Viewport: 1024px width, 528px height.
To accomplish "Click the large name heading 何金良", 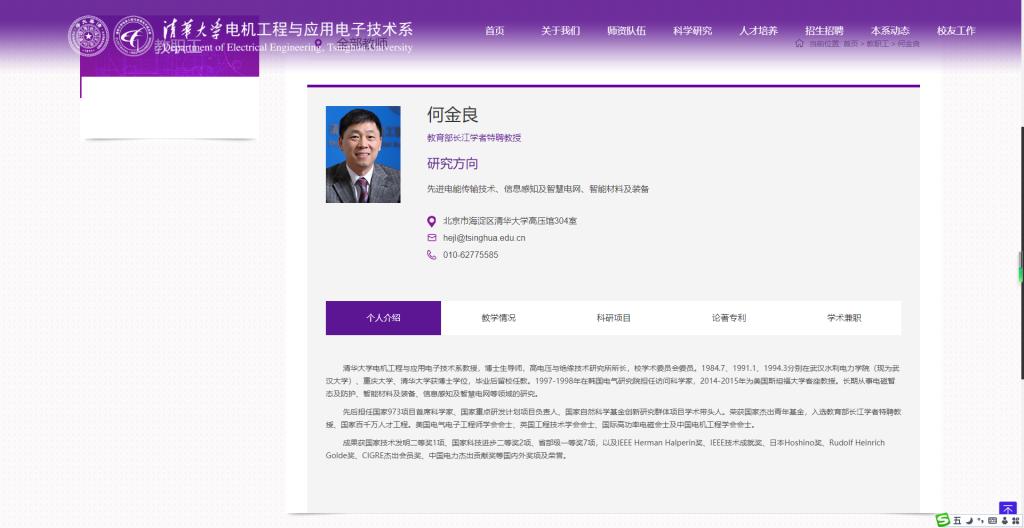I will (x=453, y=114).
